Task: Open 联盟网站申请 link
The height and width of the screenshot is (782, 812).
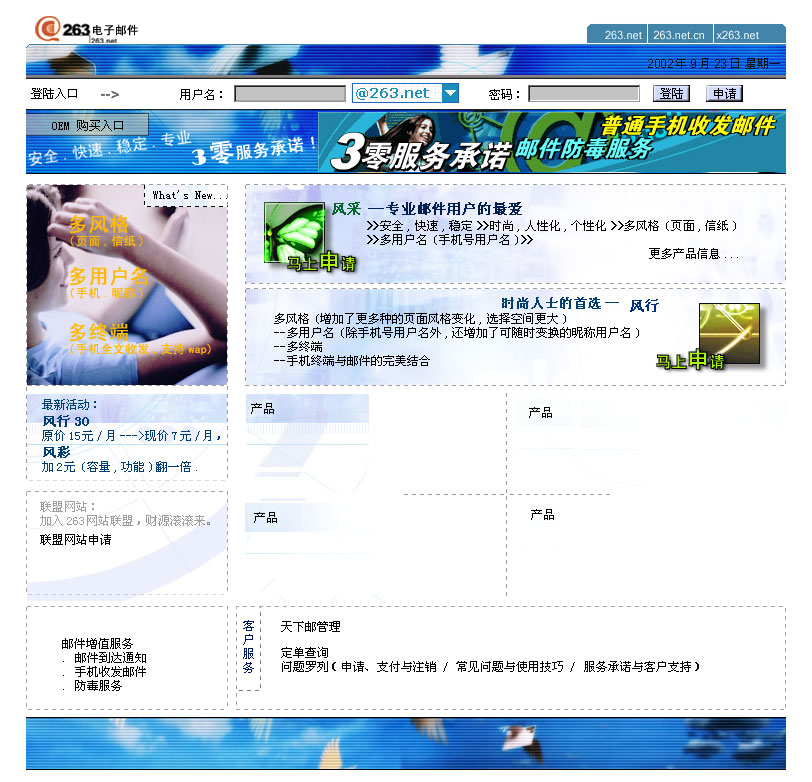Action: 76,540
